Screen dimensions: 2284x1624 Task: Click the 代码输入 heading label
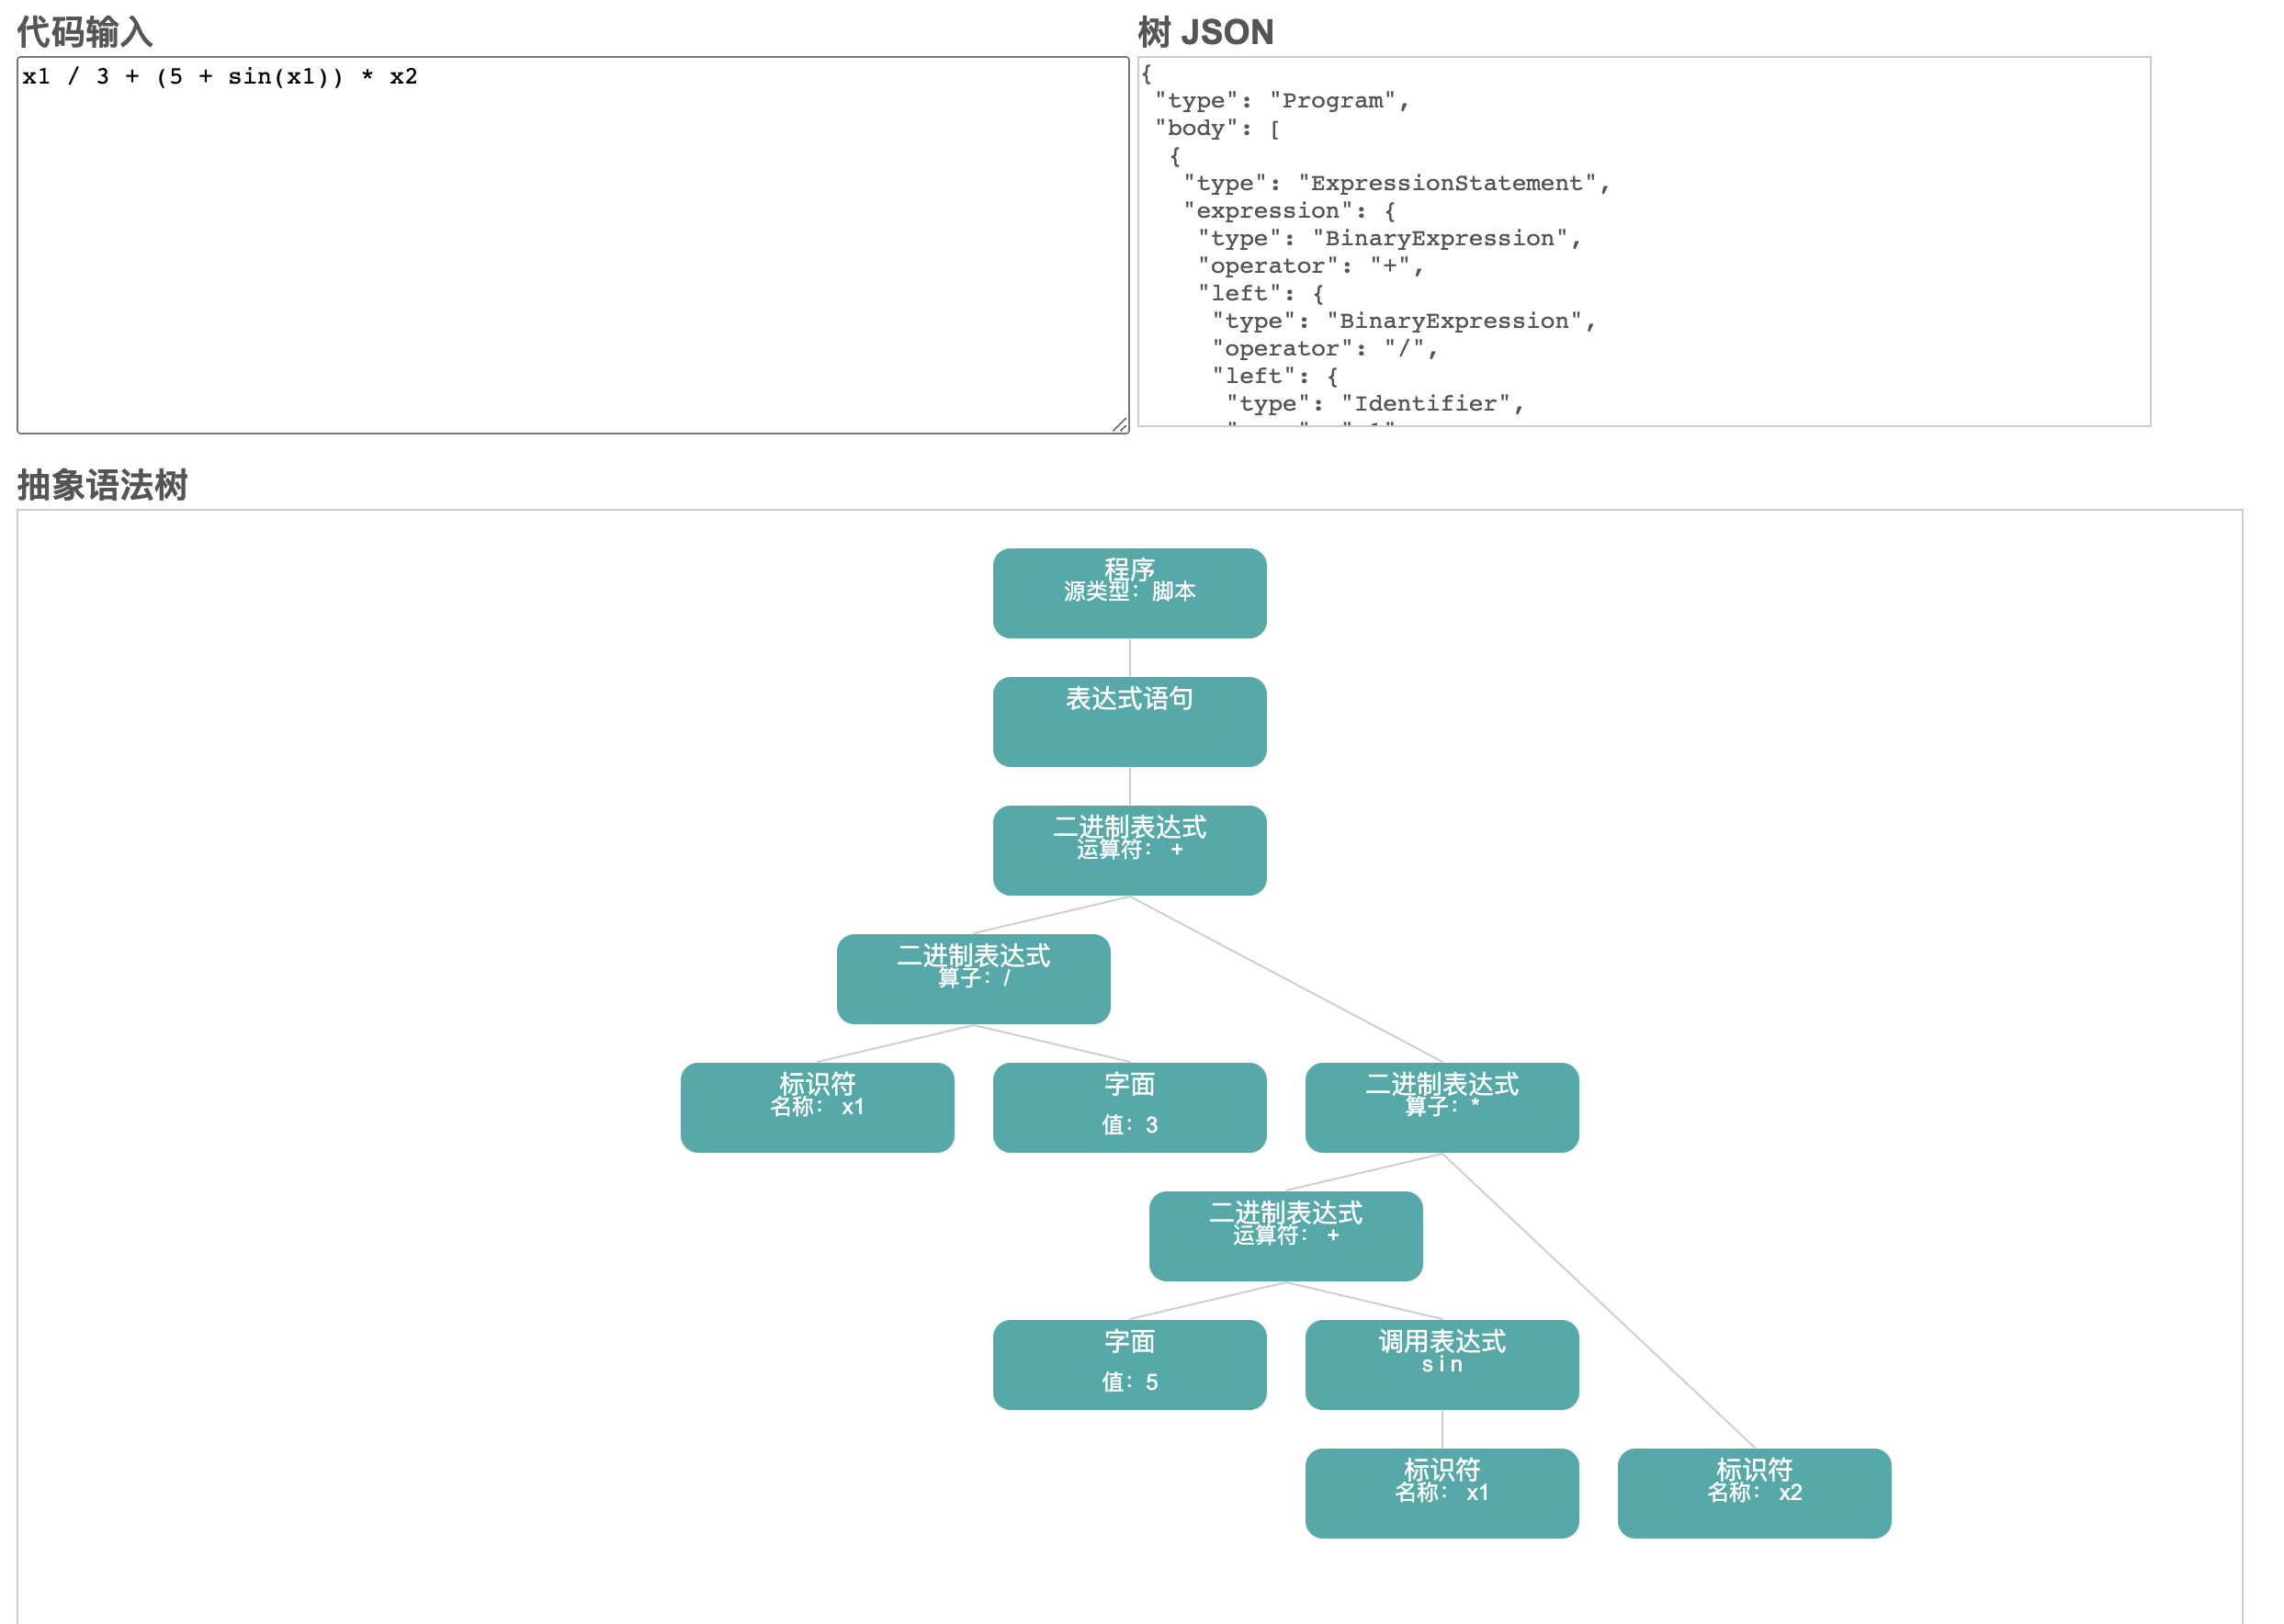[84, 32]
